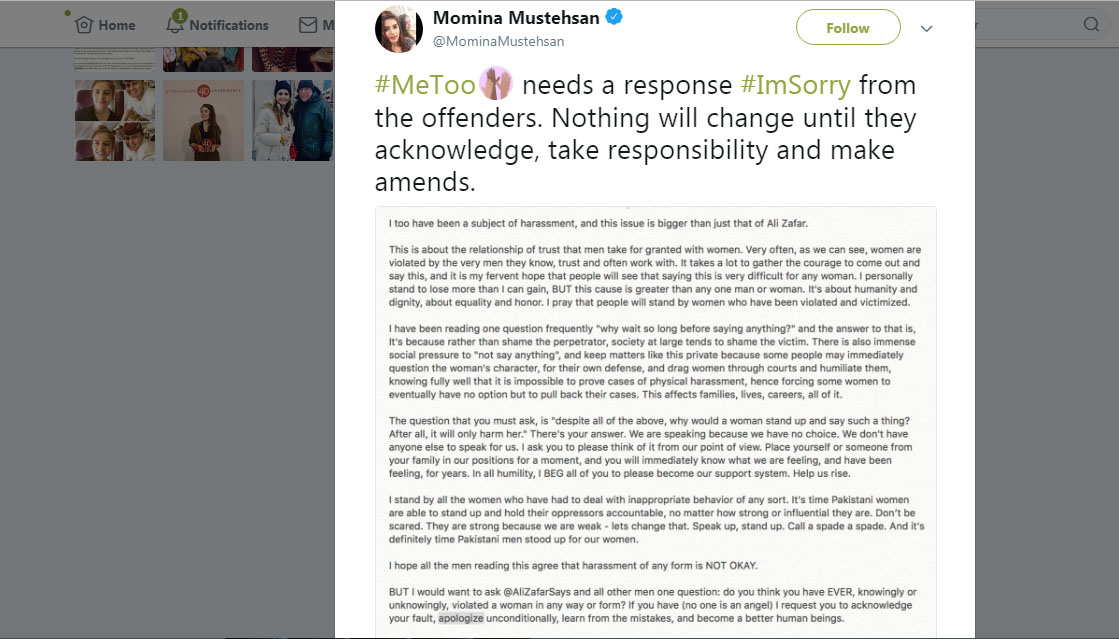This screenshot has width=1119, height=639.
Task: Open the attached statement image
Action: [x=655, y=420]
